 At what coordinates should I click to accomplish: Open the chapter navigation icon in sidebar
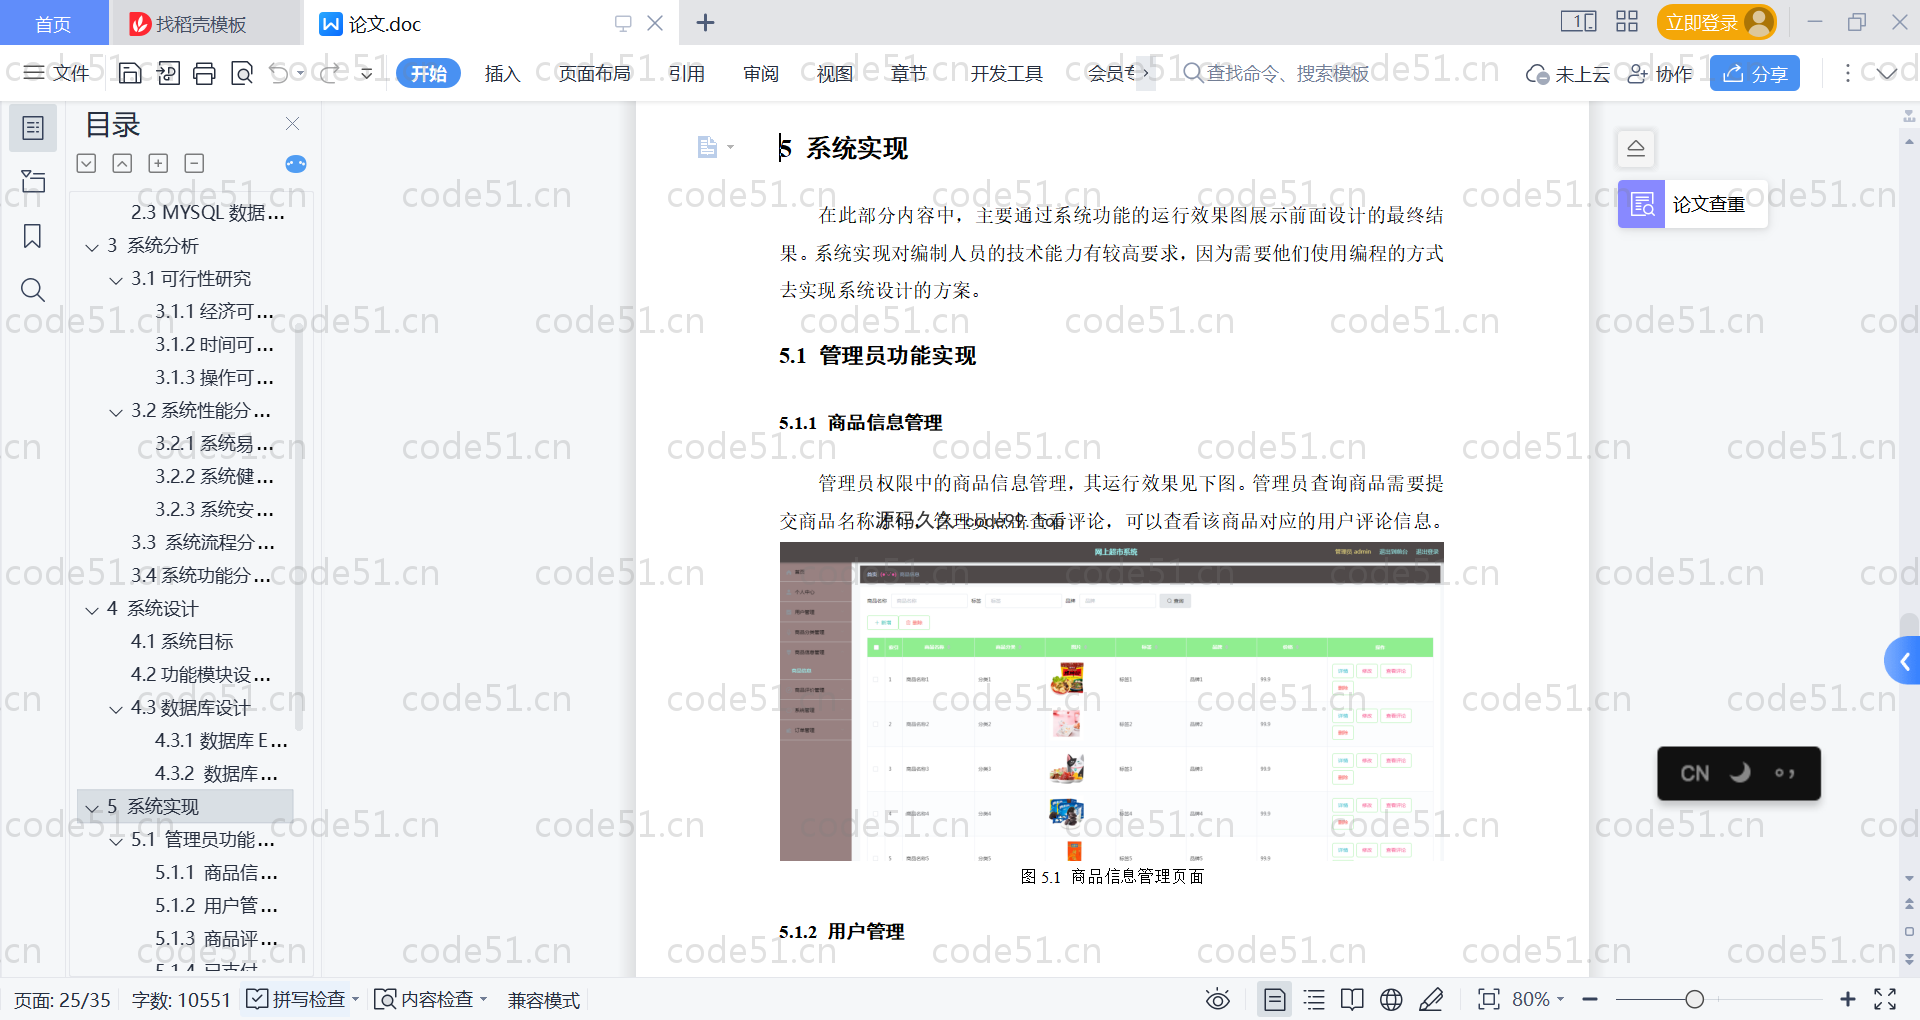coord(33,181)
